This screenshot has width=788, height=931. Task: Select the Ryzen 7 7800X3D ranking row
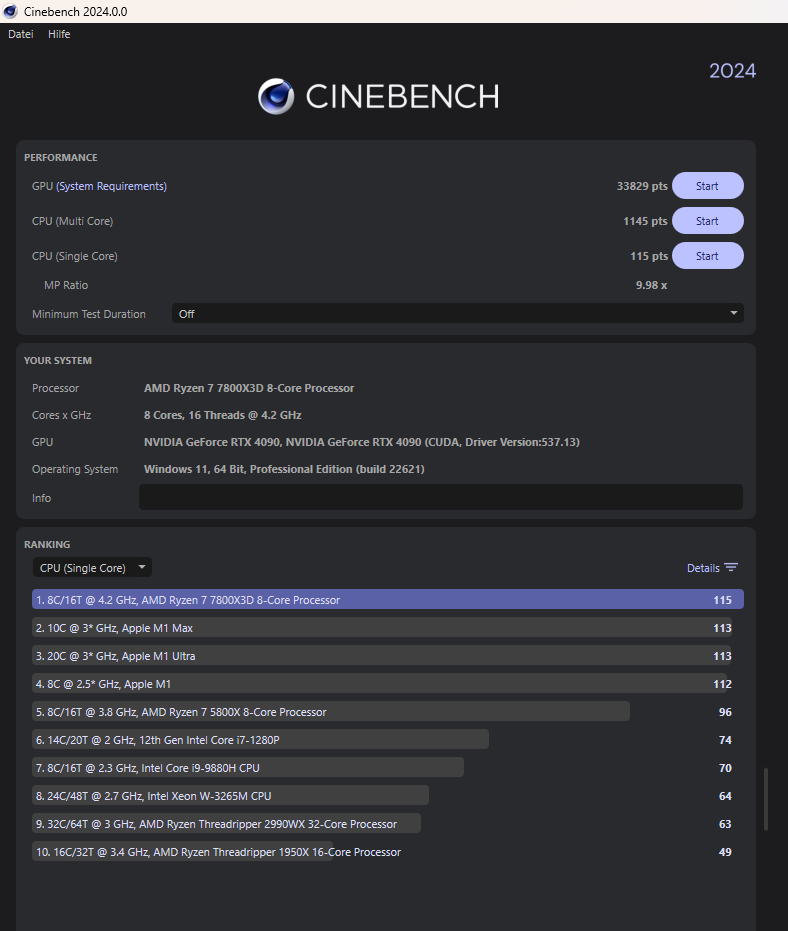[388, 600]
